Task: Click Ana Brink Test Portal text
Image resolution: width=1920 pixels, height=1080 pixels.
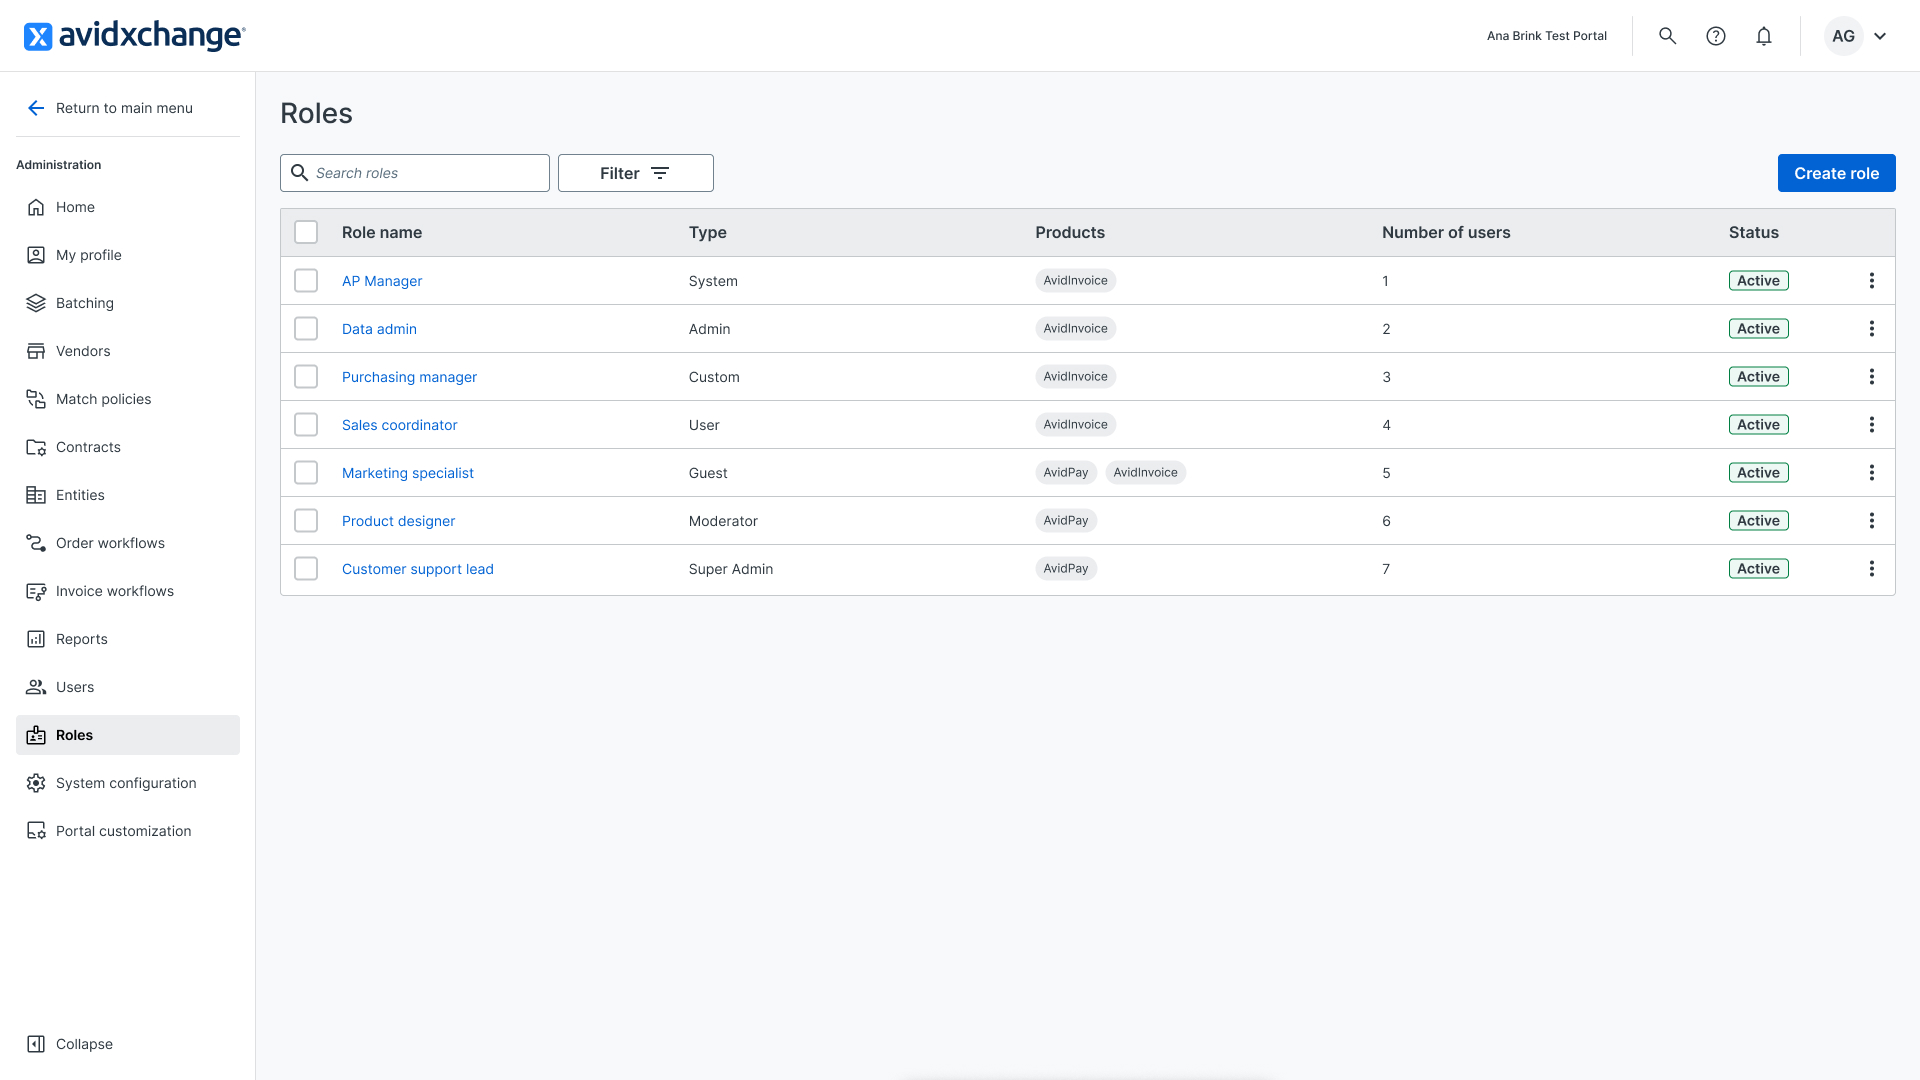Action: pyautogui.click(x=1547, y=36)
